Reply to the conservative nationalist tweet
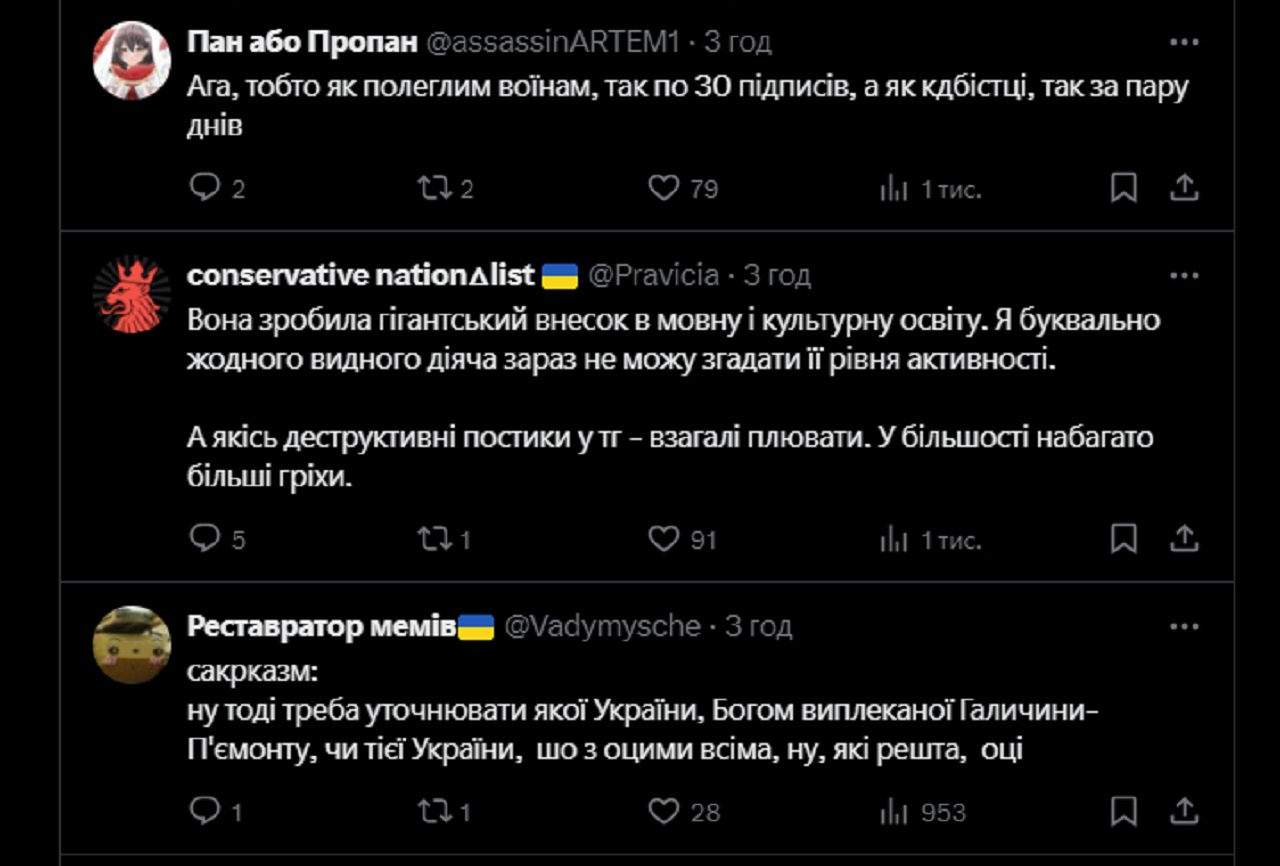Viewport: 1280px width, 866px height. click(x=203, y=539)
